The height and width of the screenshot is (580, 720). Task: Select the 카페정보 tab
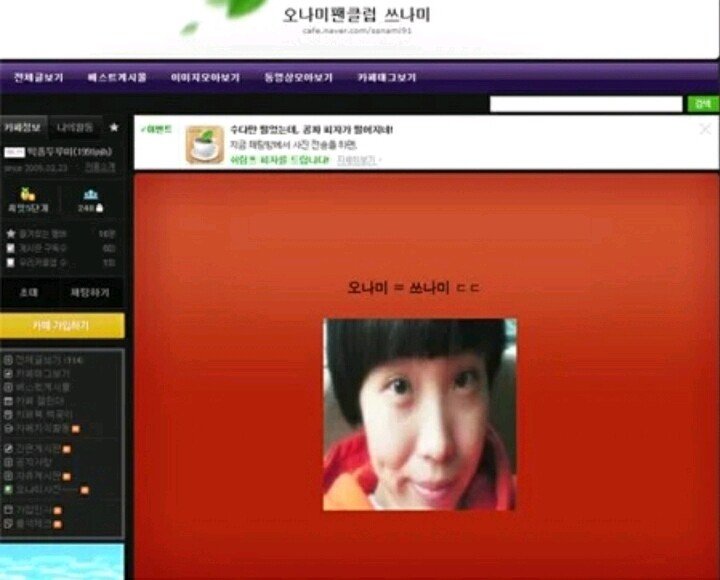23,127
